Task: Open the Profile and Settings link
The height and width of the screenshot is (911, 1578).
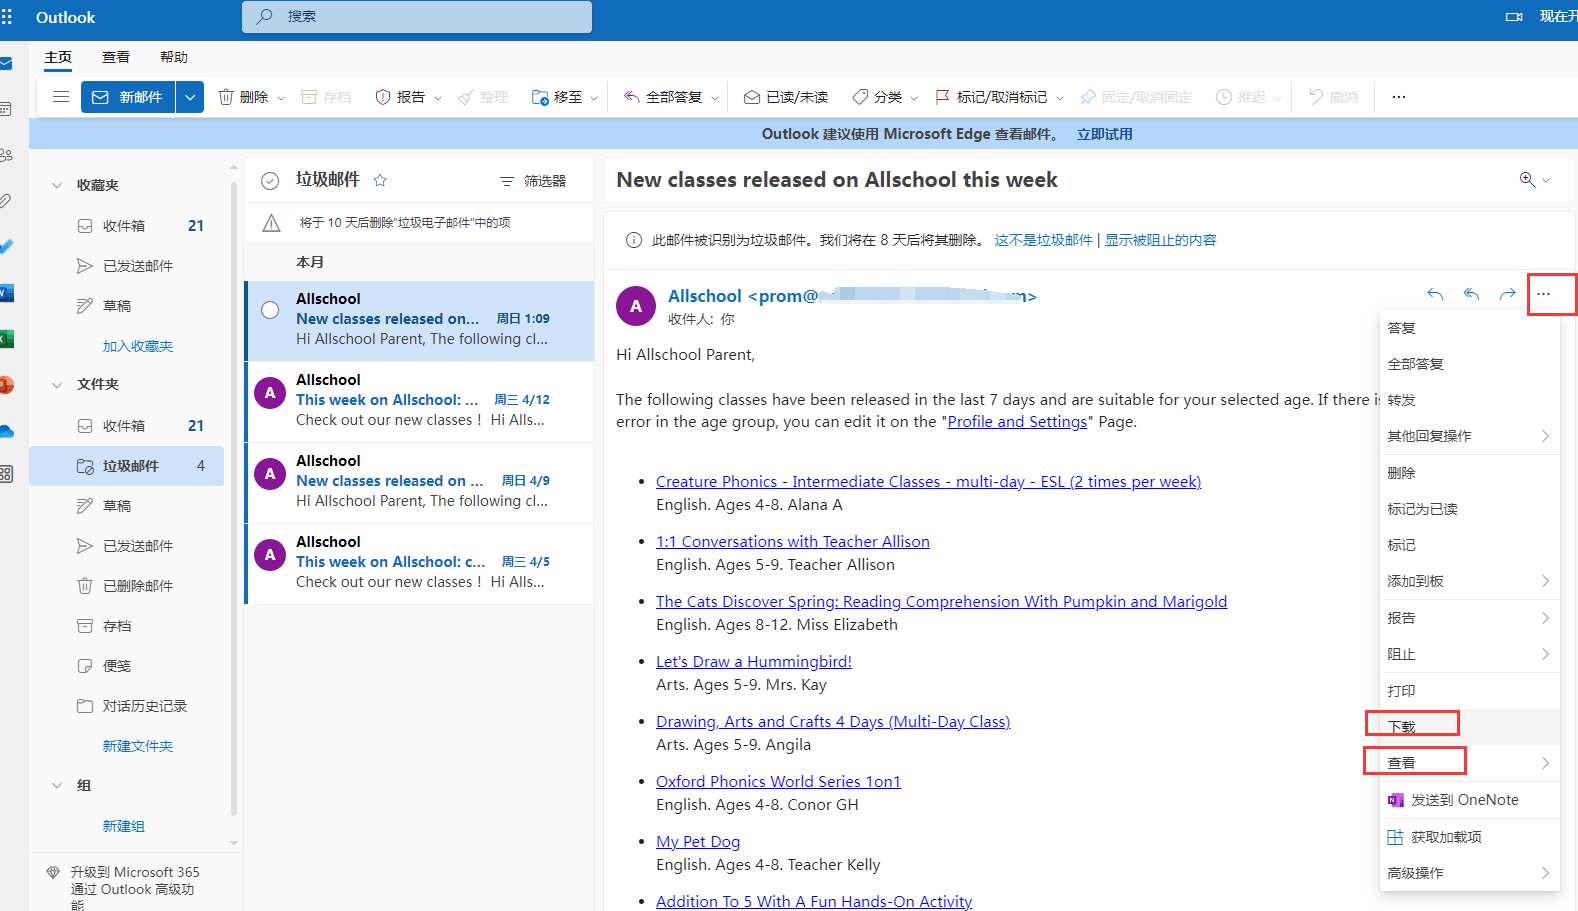Action: tap(1017, 422)
